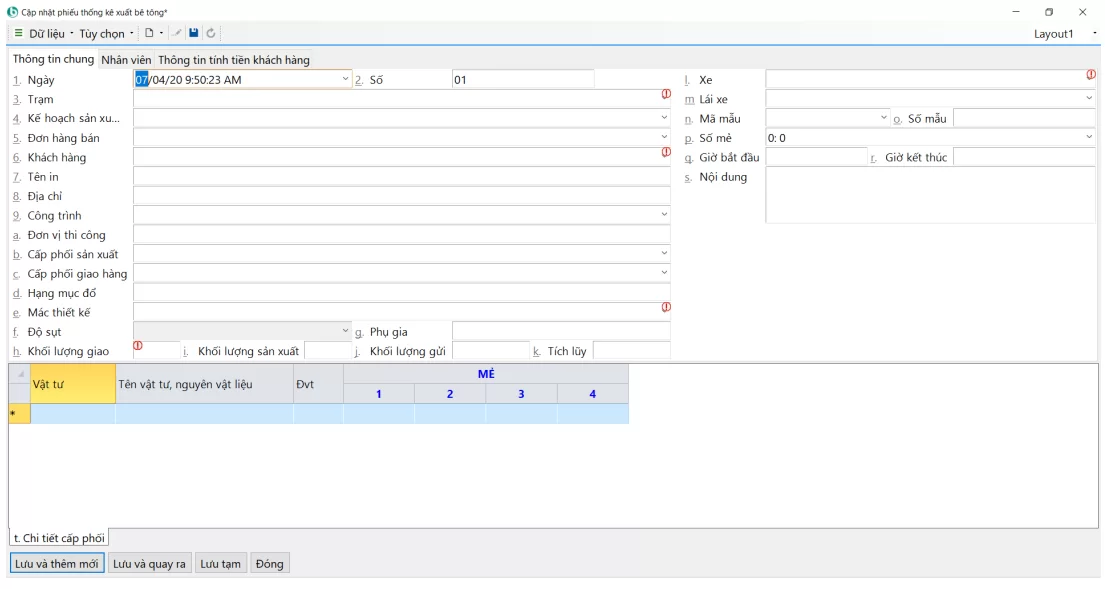1105x589 pixels.
Task: Open the Dữ liệu menu
Action: (x=47, y=33)
